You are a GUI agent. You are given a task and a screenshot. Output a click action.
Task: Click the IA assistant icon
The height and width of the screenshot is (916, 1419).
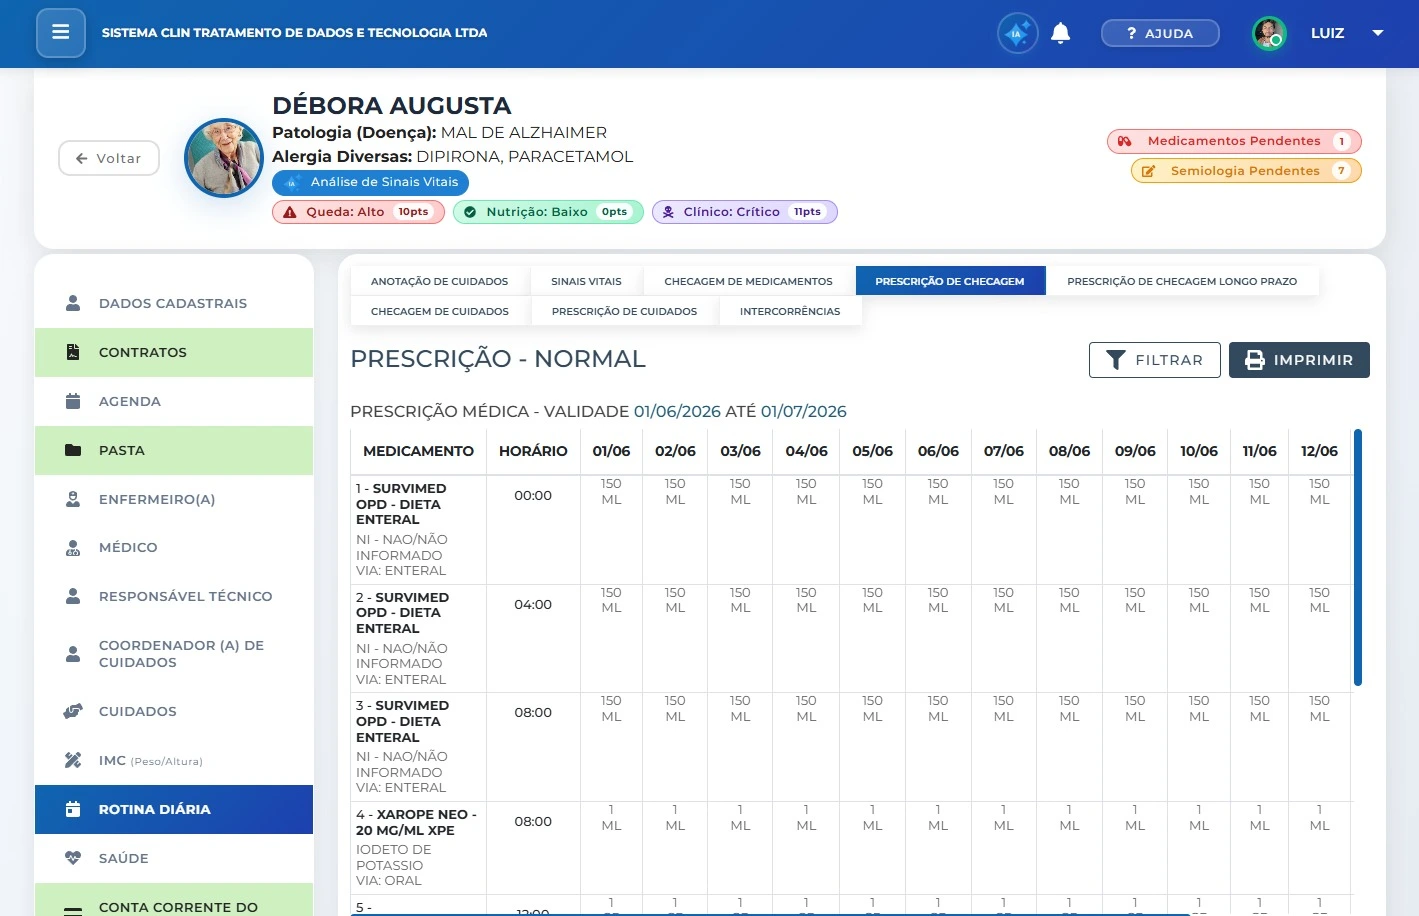tap(1017, 33)
